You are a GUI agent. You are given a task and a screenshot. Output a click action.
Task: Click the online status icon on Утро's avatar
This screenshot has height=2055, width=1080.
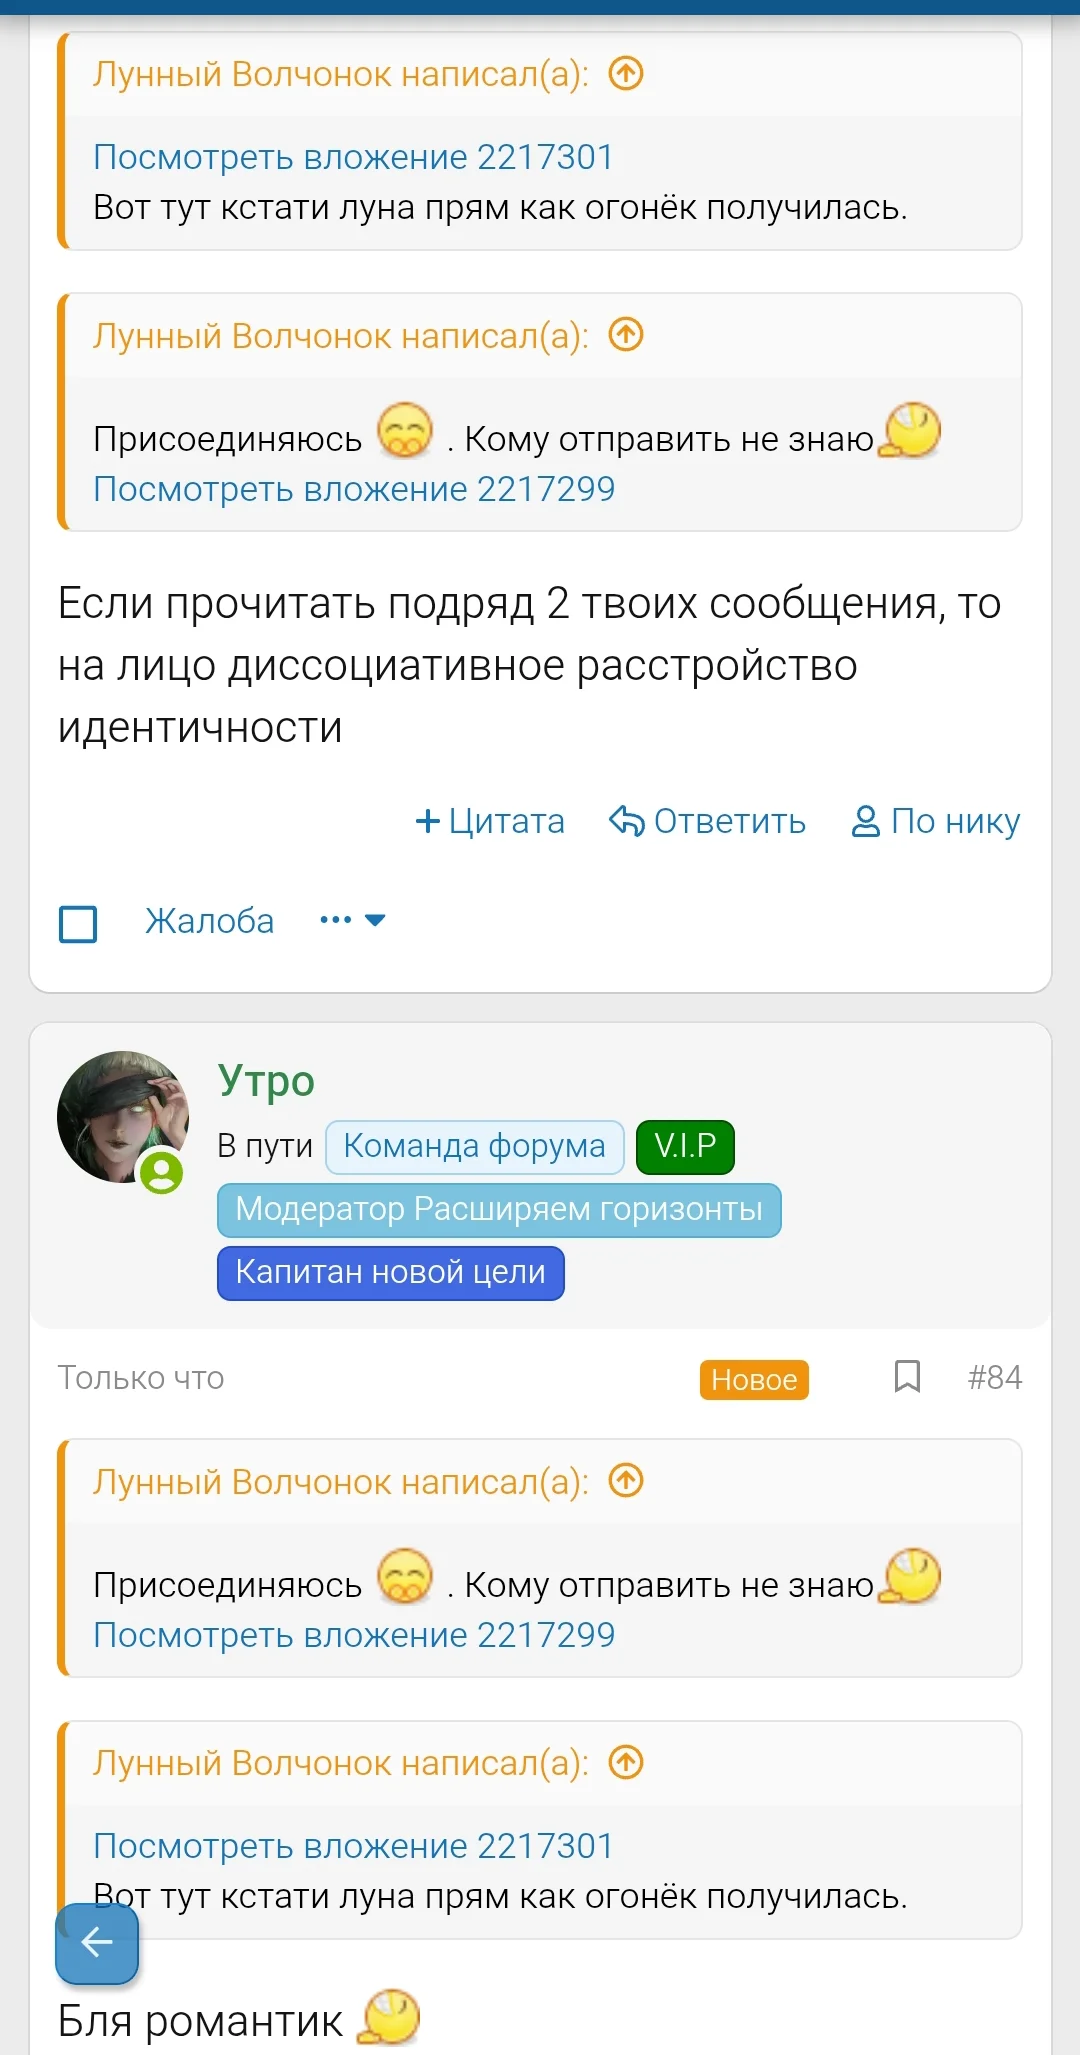(x=161, y=1172)
